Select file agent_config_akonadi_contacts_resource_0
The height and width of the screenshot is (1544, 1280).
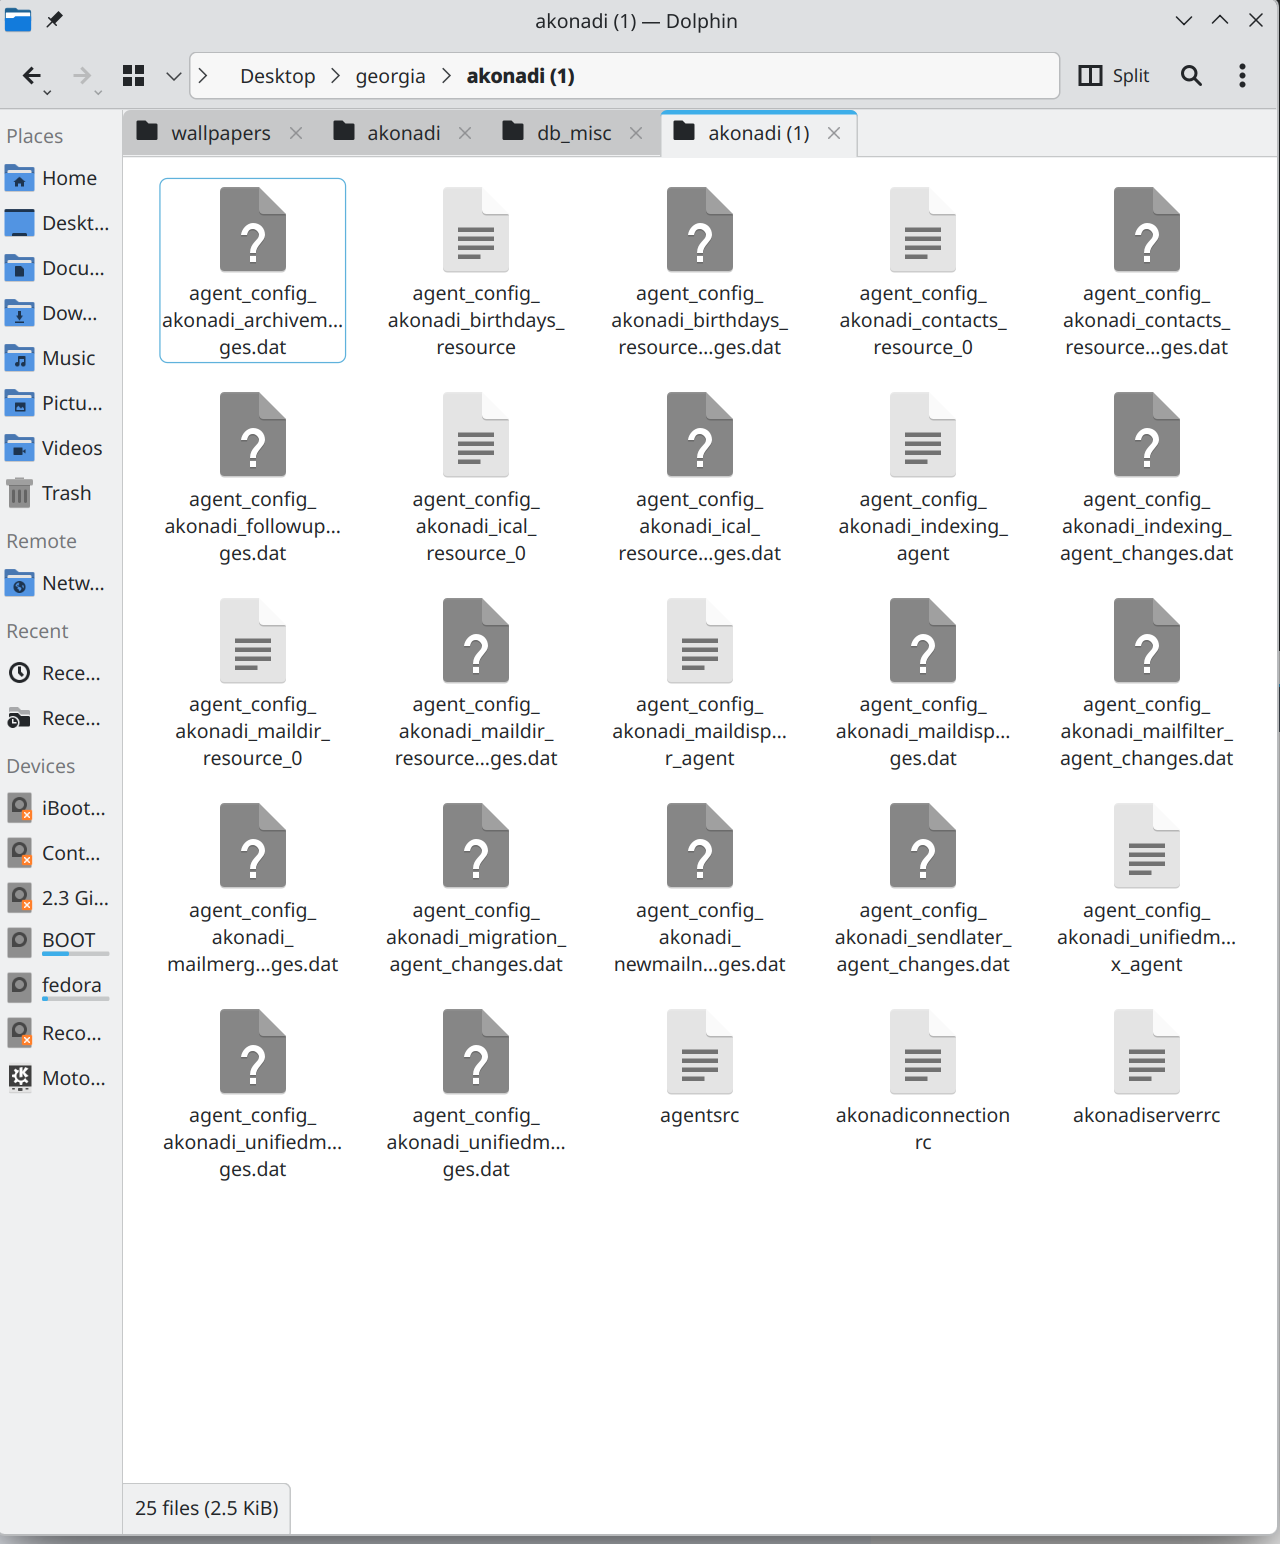(x=923, y=271)
